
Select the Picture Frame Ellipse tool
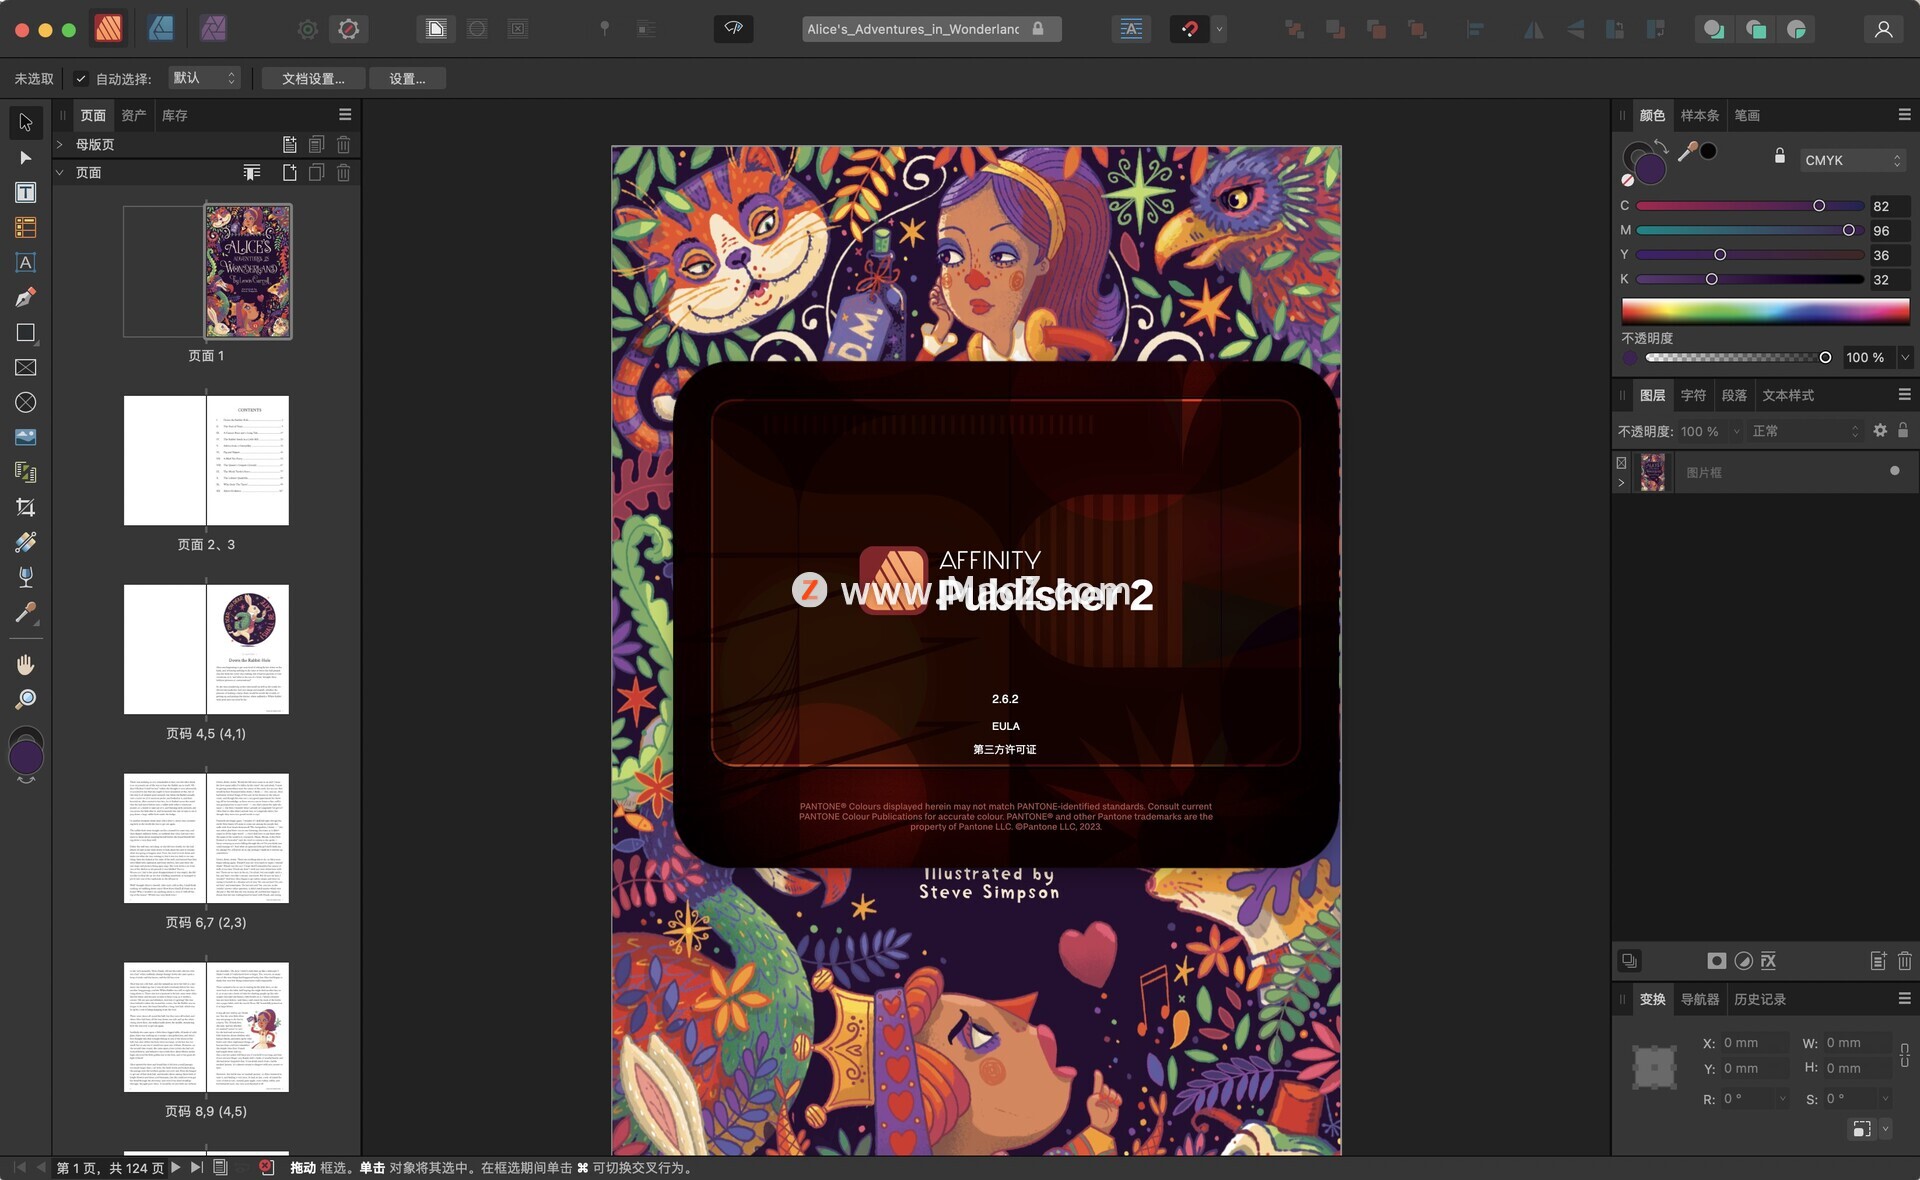(26, 402)
